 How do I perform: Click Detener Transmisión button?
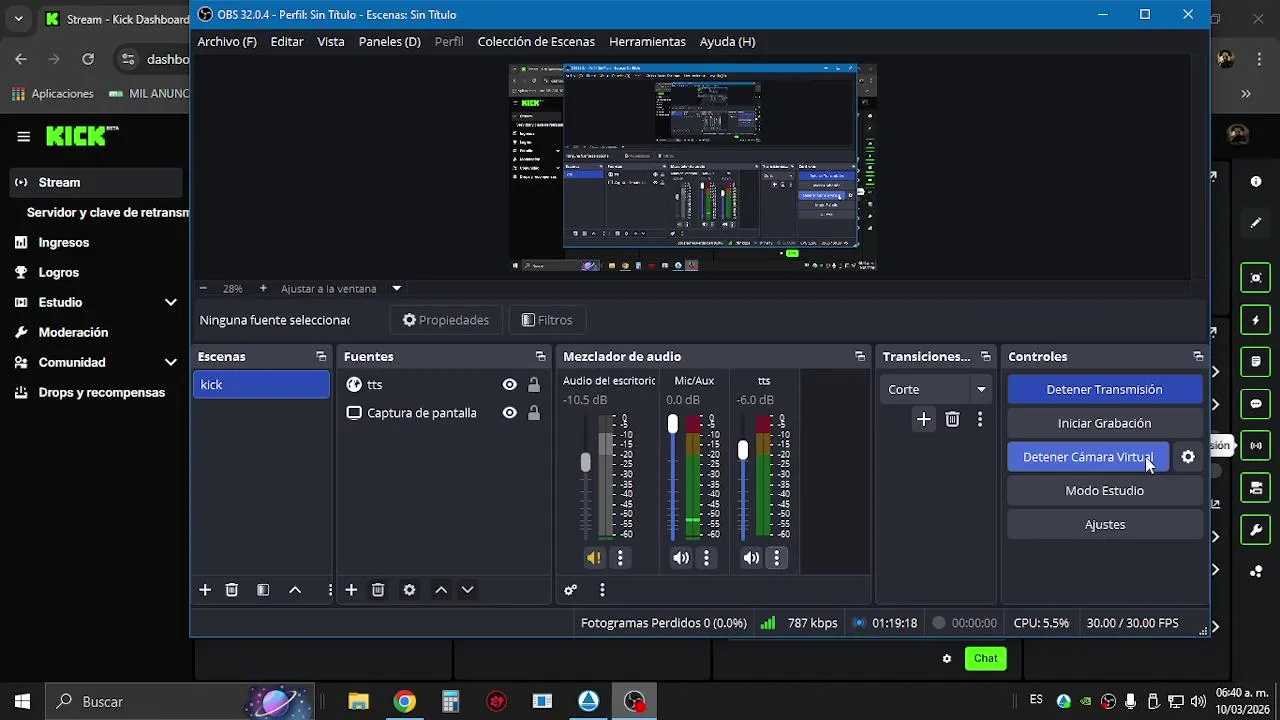[1105, 390]
